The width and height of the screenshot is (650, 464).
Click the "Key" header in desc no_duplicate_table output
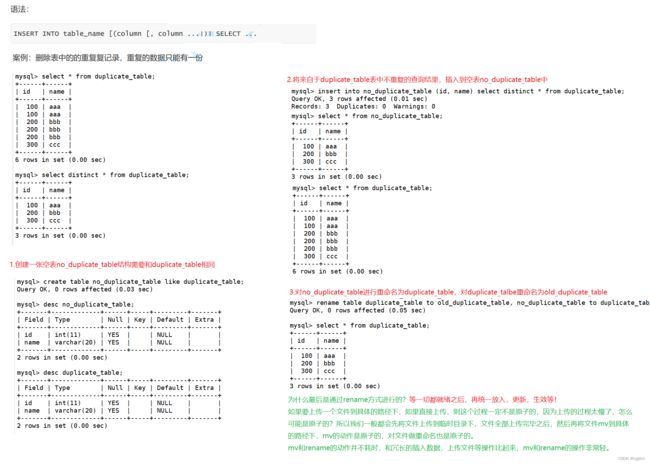[x=140, y=320]
